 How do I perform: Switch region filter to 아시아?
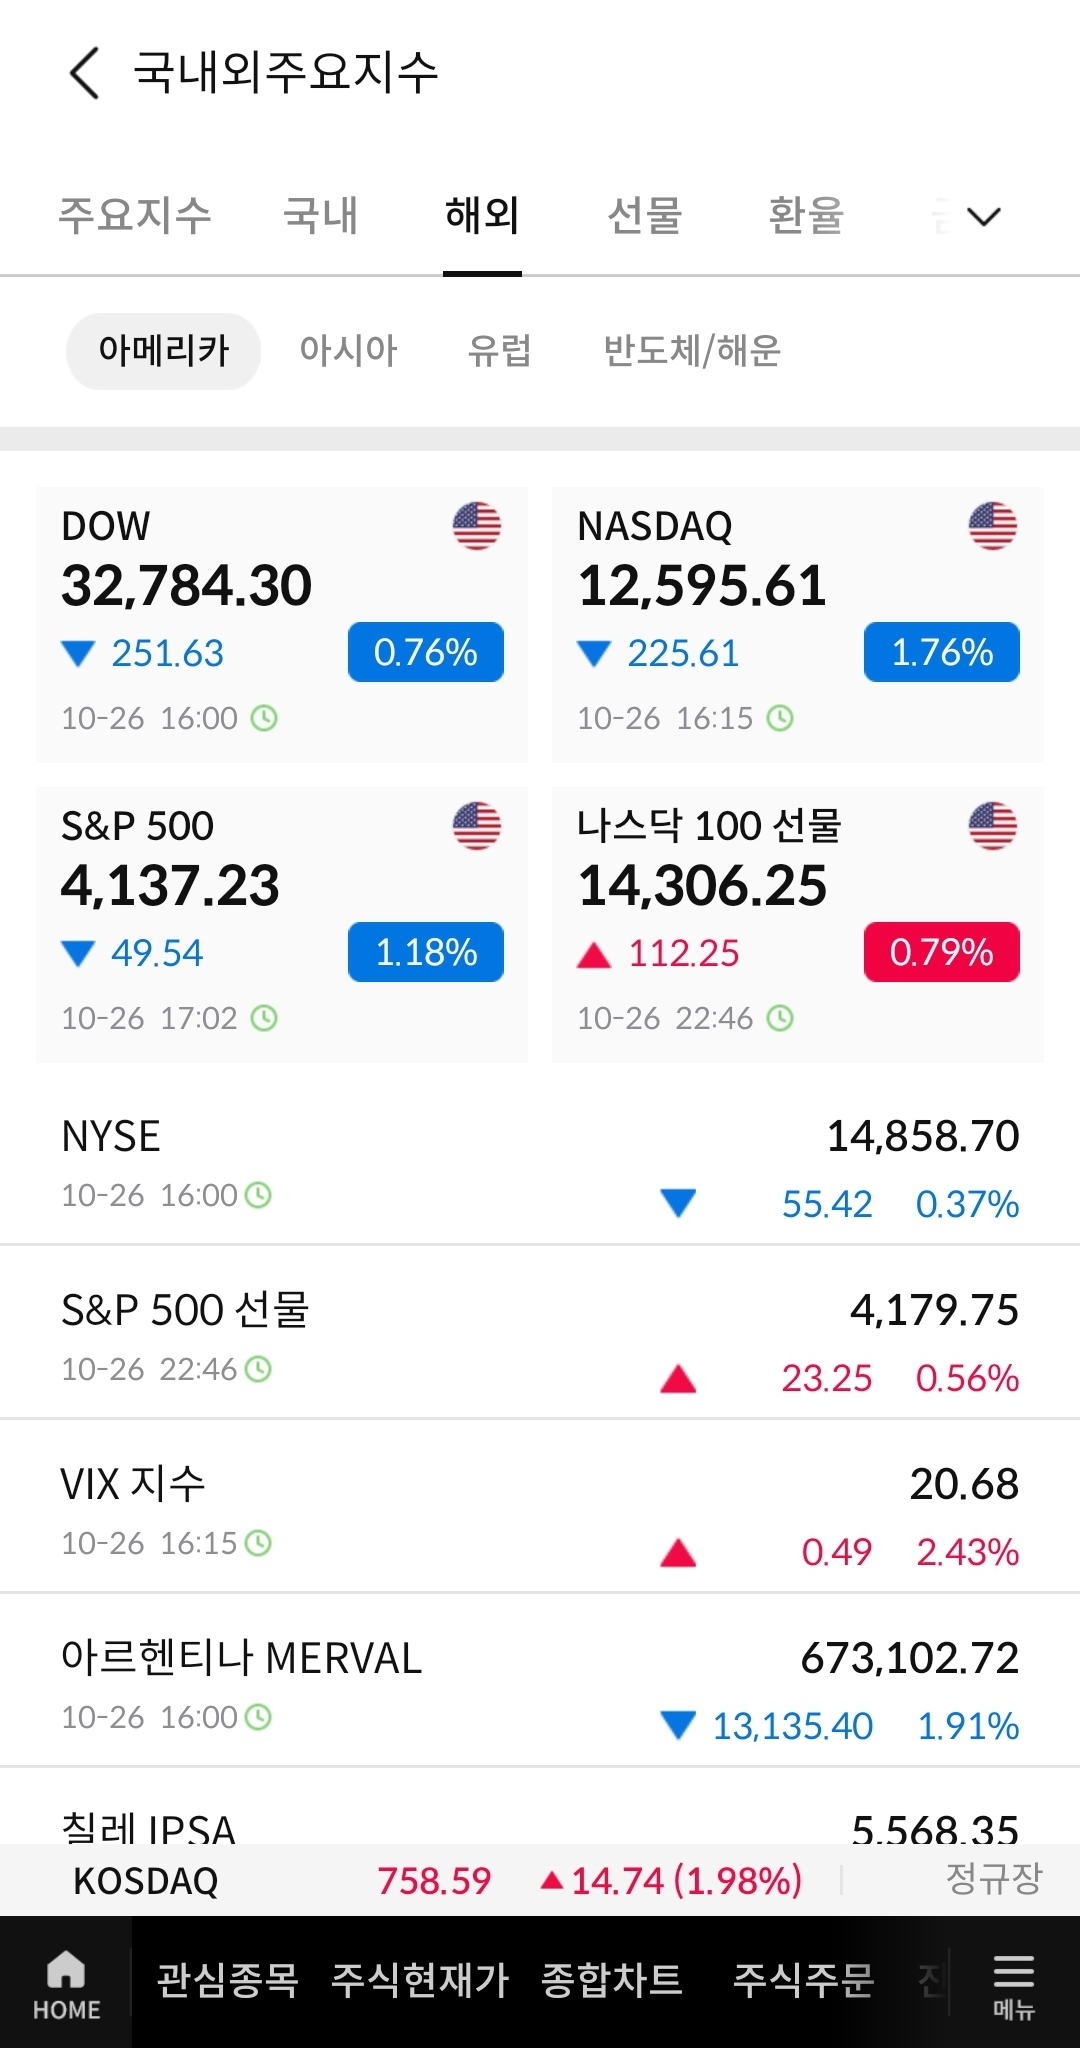tap(348, 351)
